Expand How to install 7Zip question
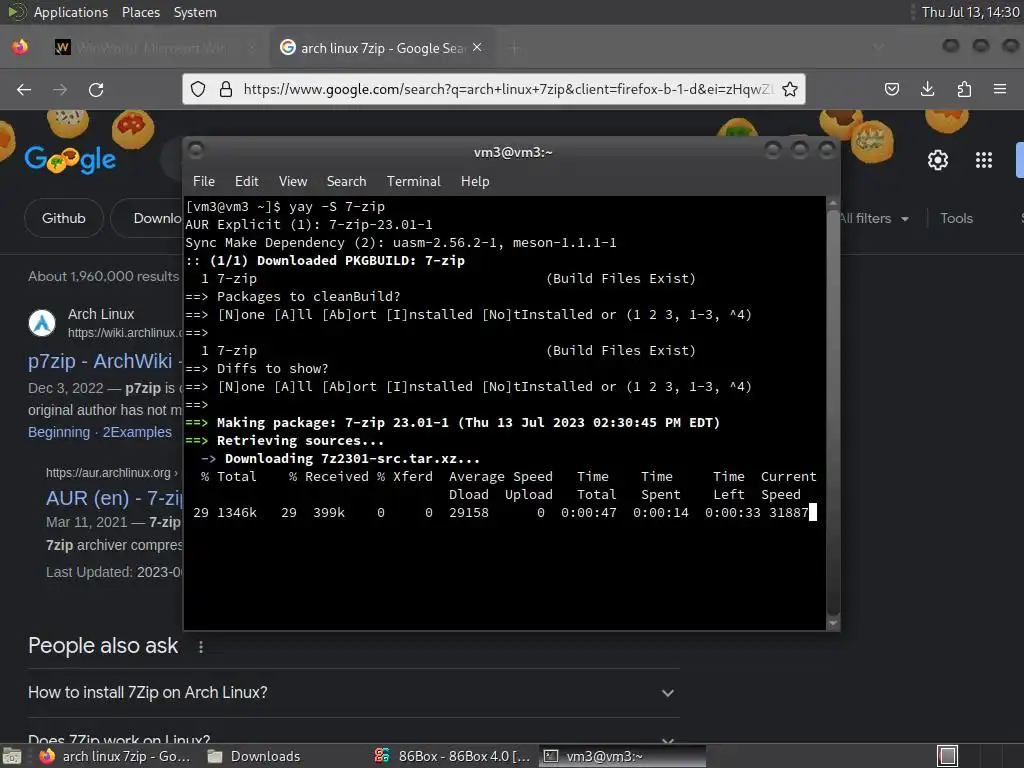The image size is (1024, 768). coord(351,692)
